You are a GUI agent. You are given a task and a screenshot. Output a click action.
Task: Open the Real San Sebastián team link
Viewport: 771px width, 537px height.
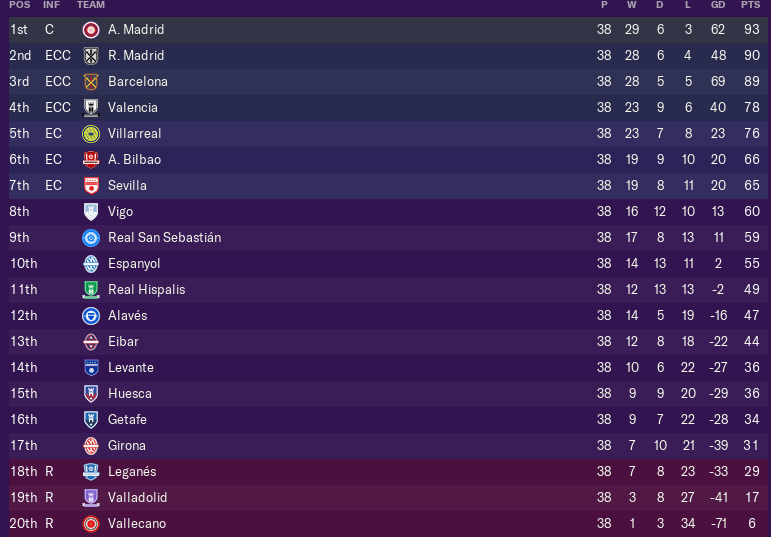(x=164, y=238)
